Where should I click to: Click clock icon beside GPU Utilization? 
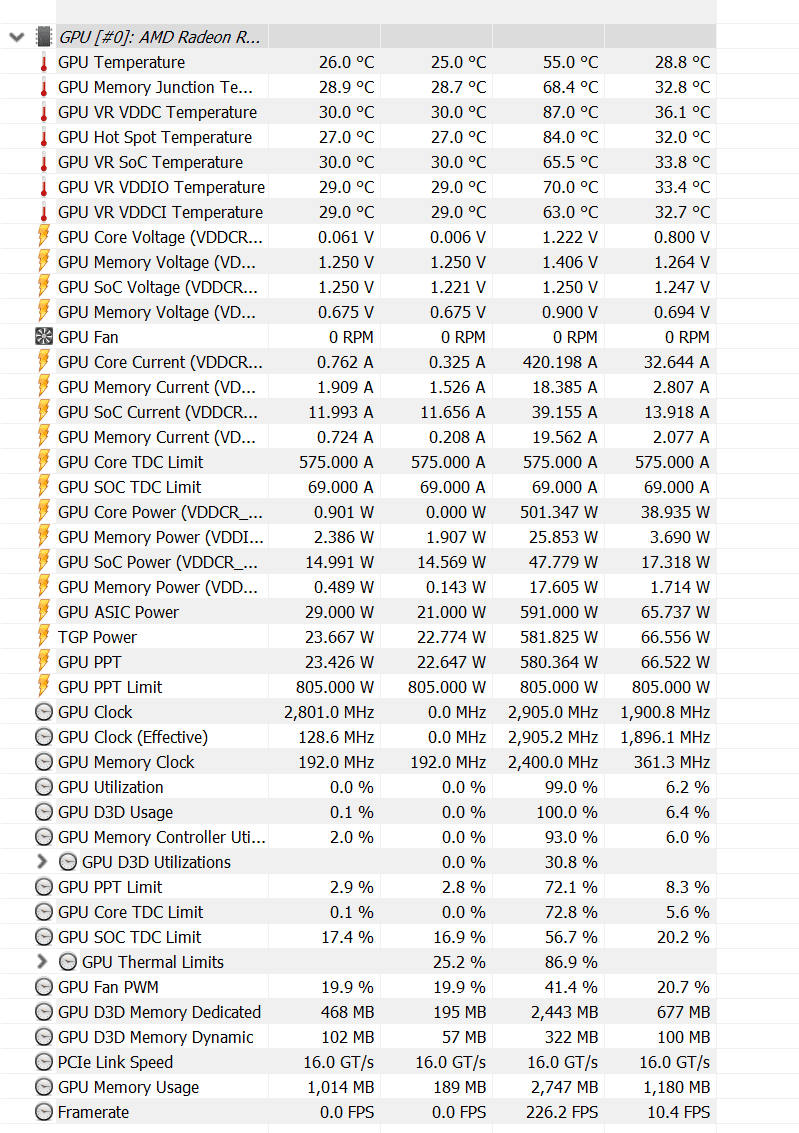click(x=44, y=787)
